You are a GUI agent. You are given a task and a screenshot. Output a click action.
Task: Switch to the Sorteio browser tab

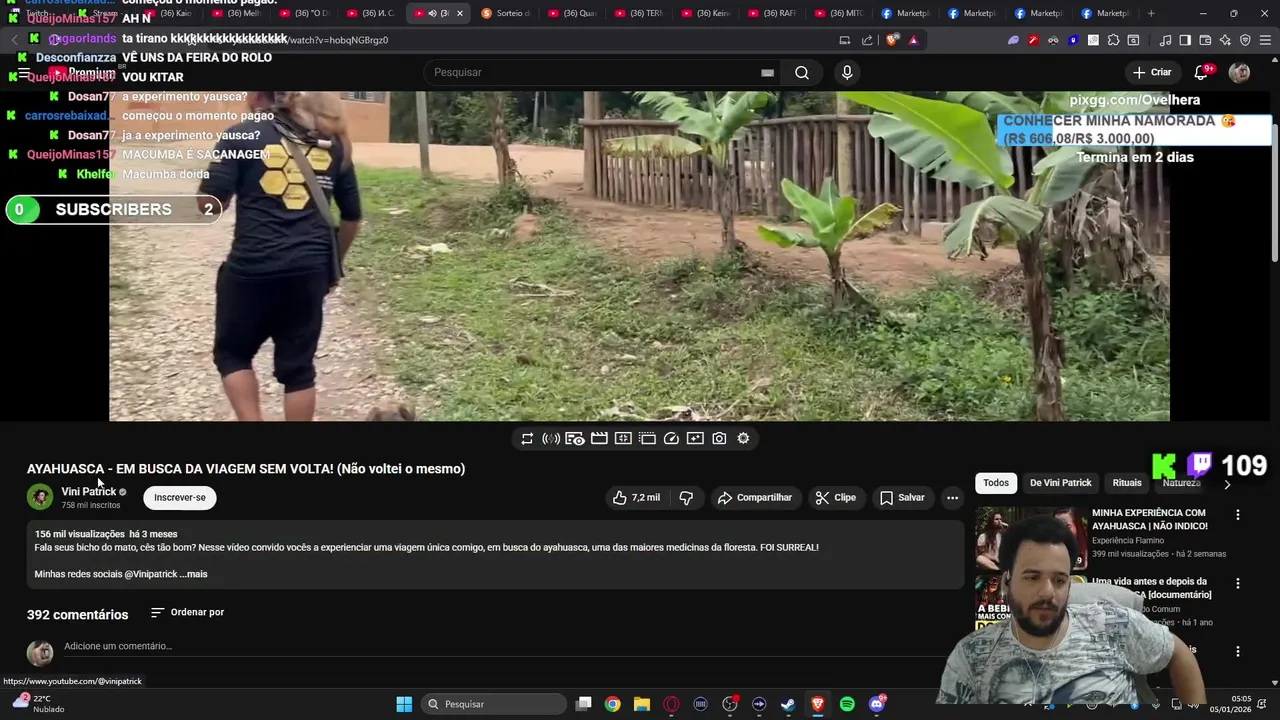coord(506,13)
